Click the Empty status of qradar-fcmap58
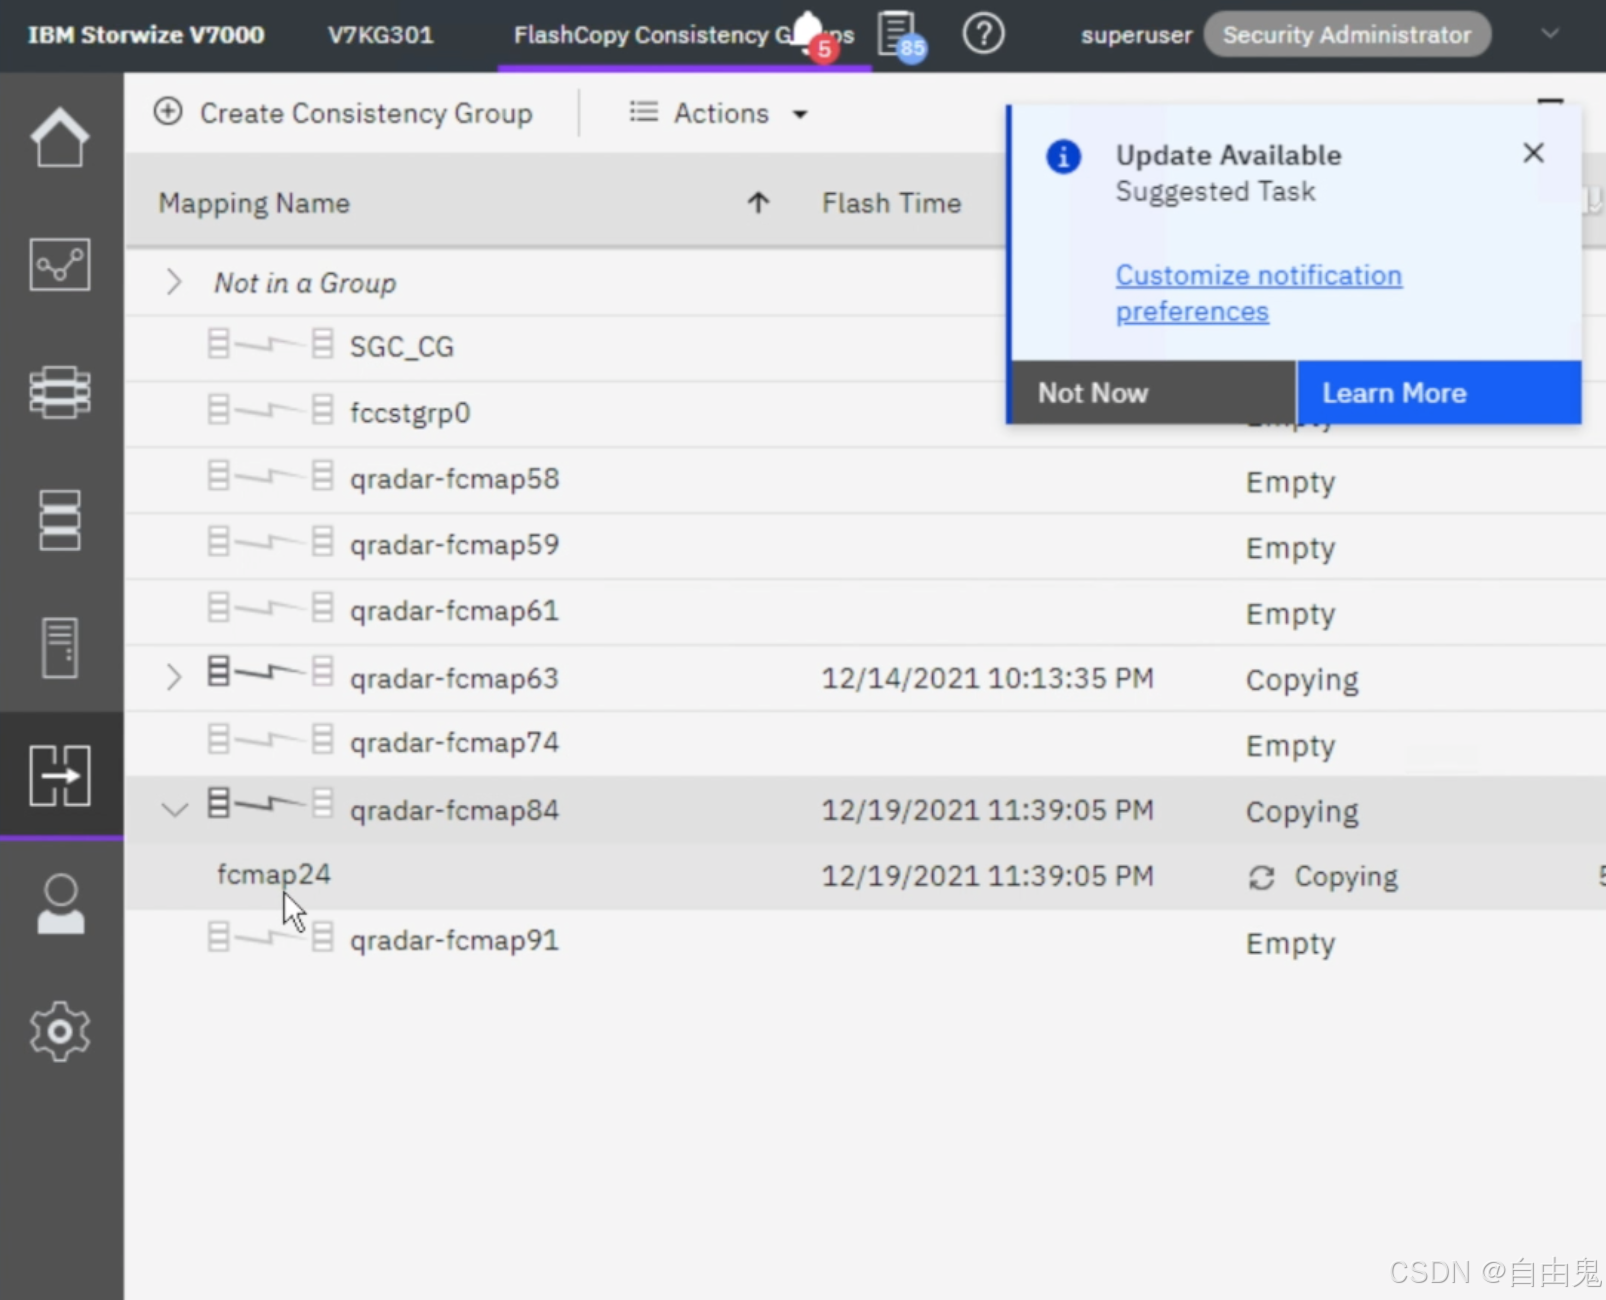The width and height of the screenshot is (1606, 1300). click(x=1290, y=483)
